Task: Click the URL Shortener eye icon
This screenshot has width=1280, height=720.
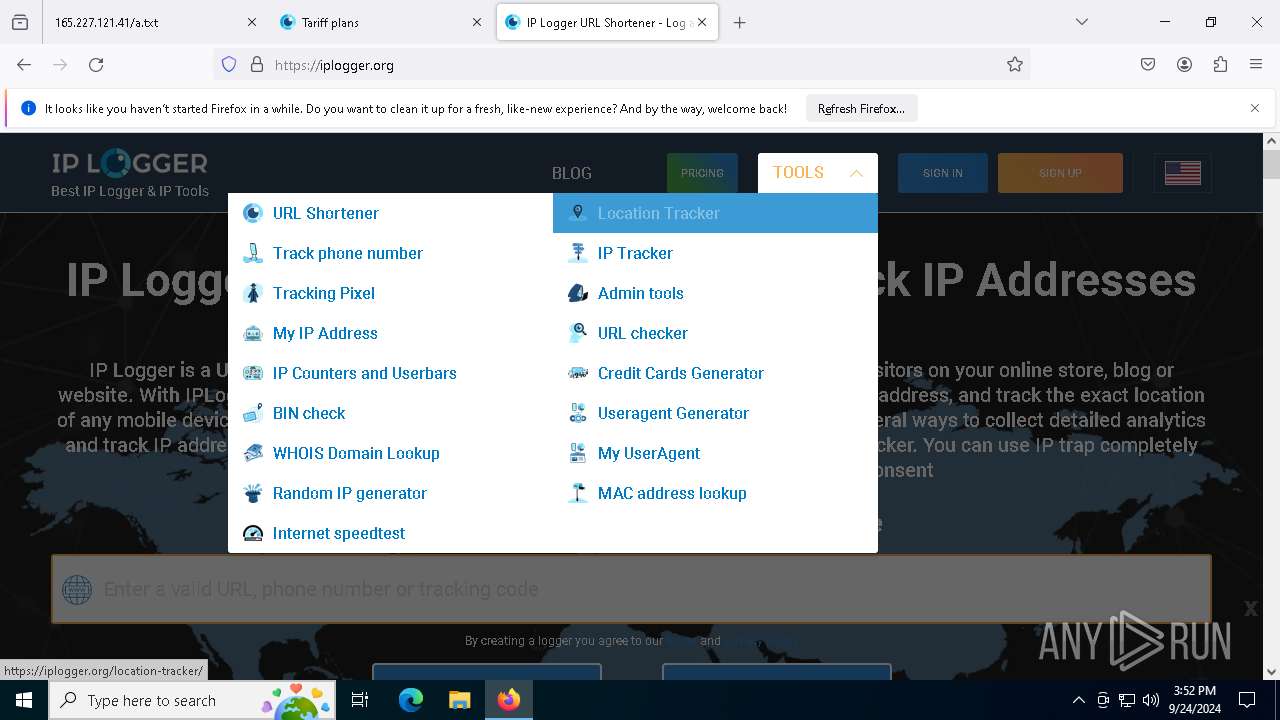Action: [x=253, y=213]
